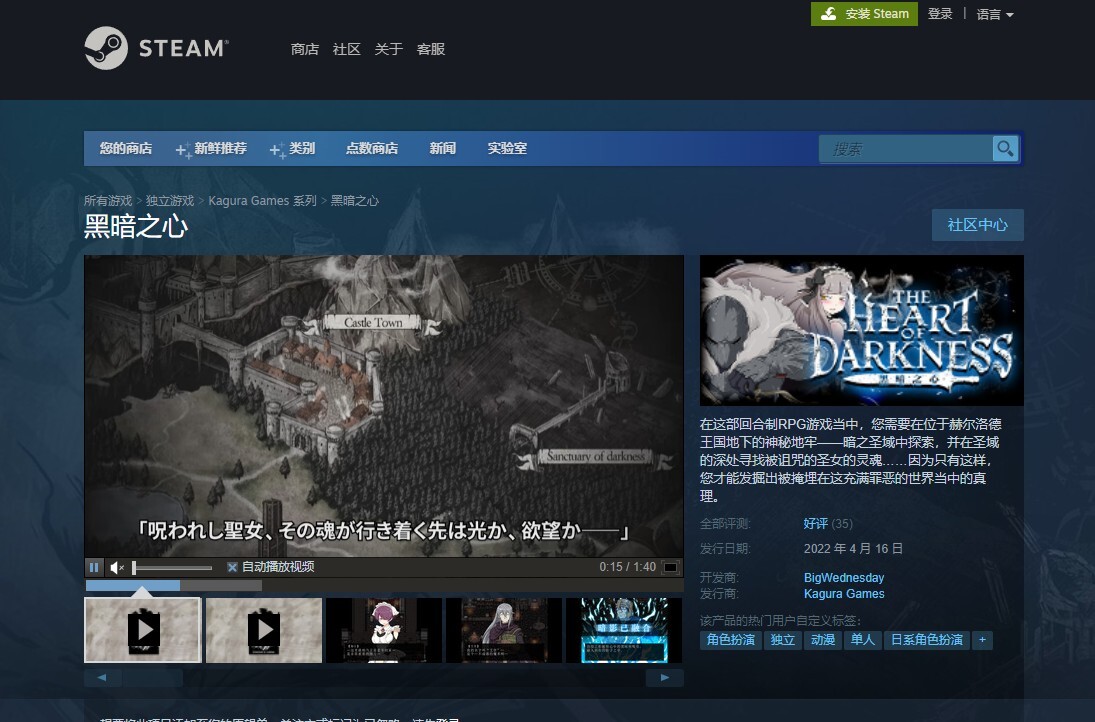Click the 安装 Steam button
The image size is (1095, 722).
(x=865, y=14)
